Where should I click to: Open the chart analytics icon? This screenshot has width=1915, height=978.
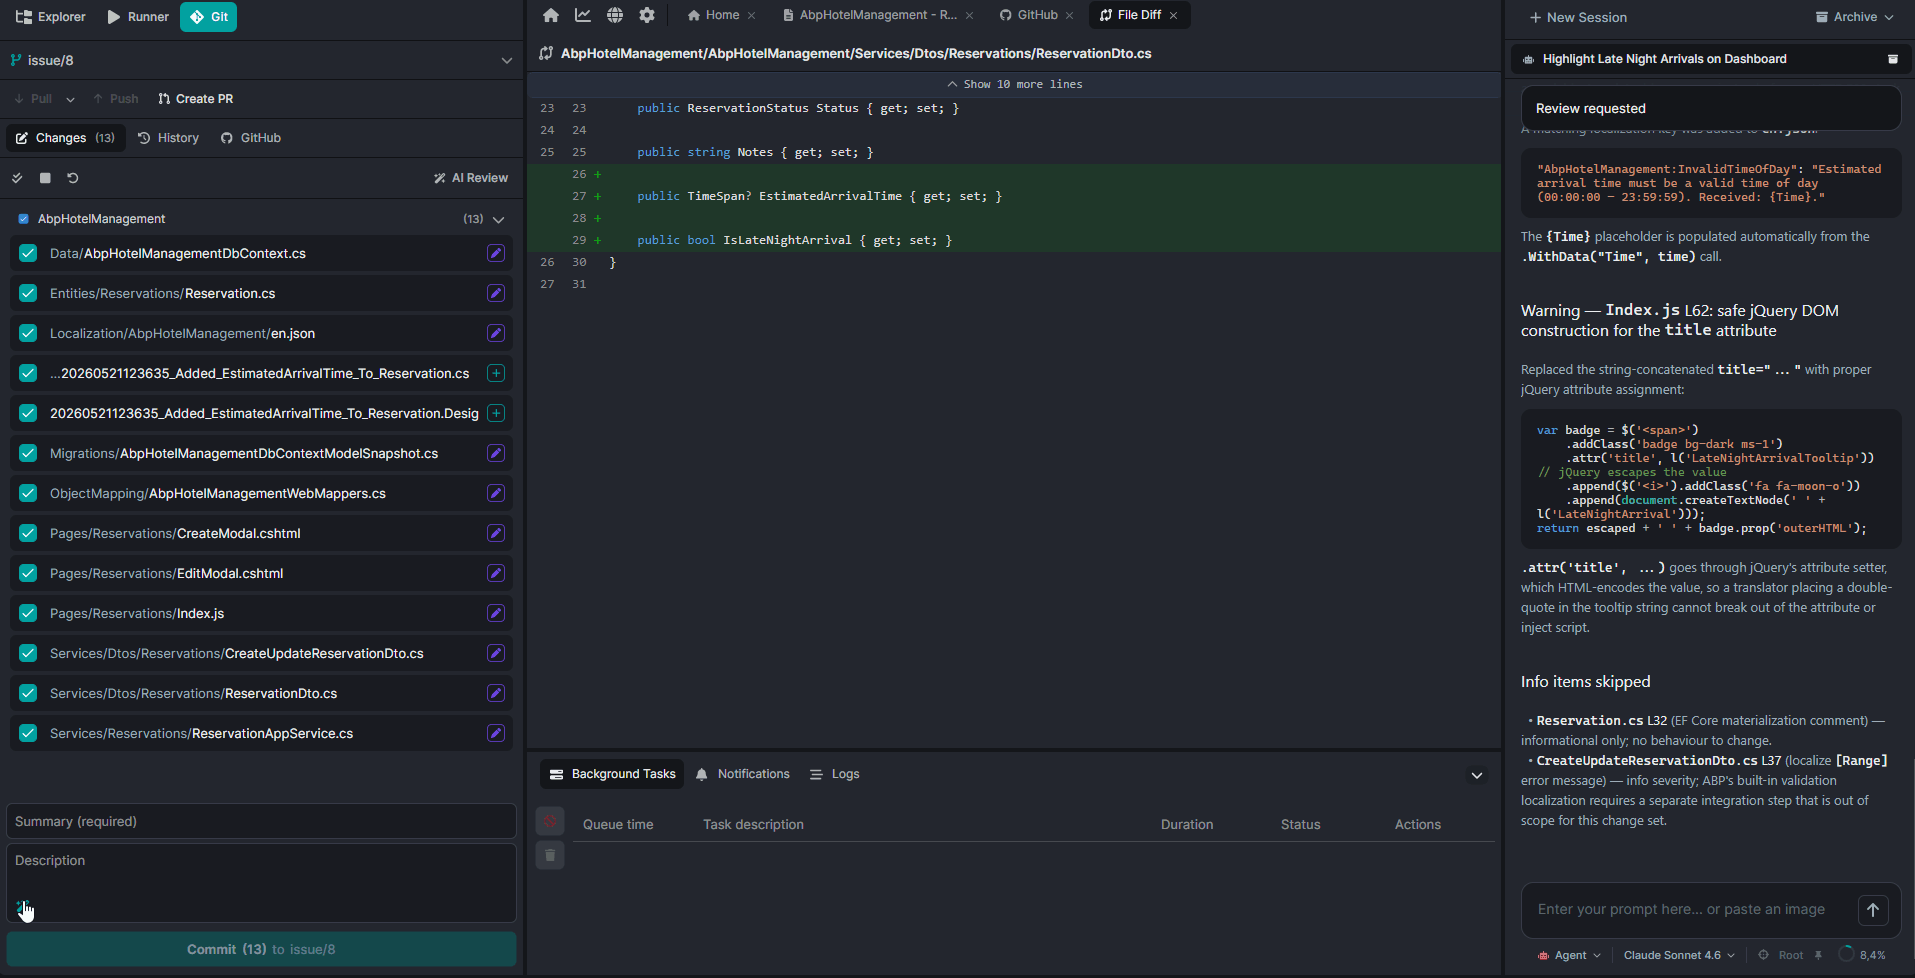tap(583, 15)
